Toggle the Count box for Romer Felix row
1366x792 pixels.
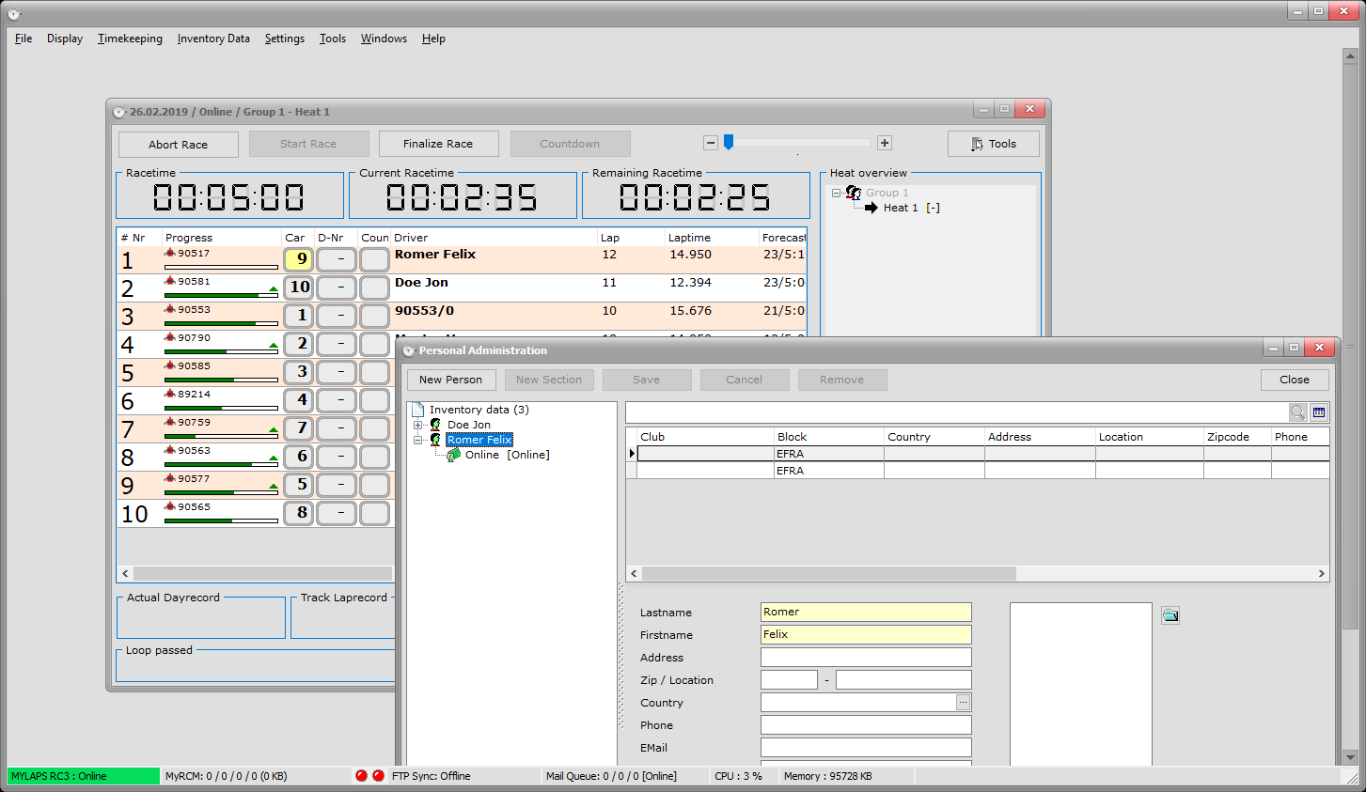[x=375, y=260]
